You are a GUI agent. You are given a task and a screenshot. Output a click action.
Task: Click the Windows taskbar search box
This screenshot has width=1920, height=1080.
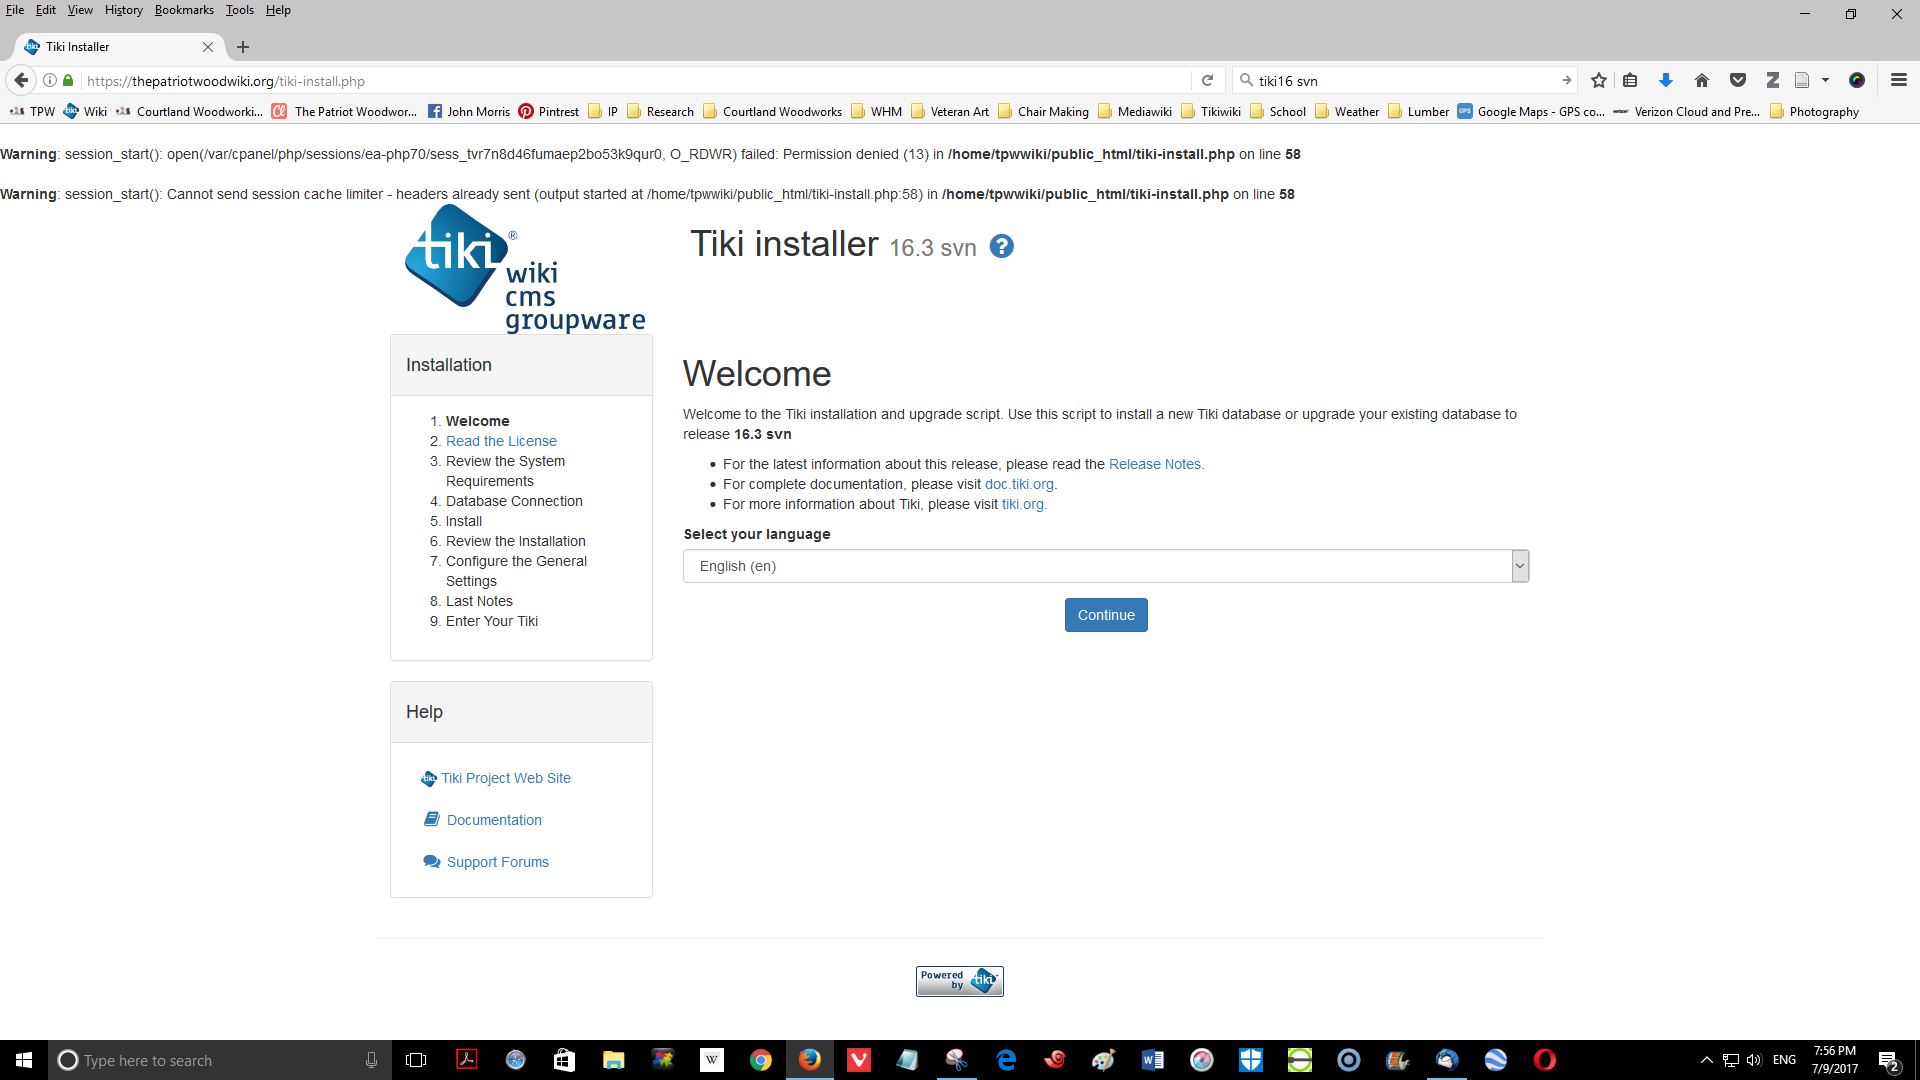pyautogui.click(x=219, y=1060)
